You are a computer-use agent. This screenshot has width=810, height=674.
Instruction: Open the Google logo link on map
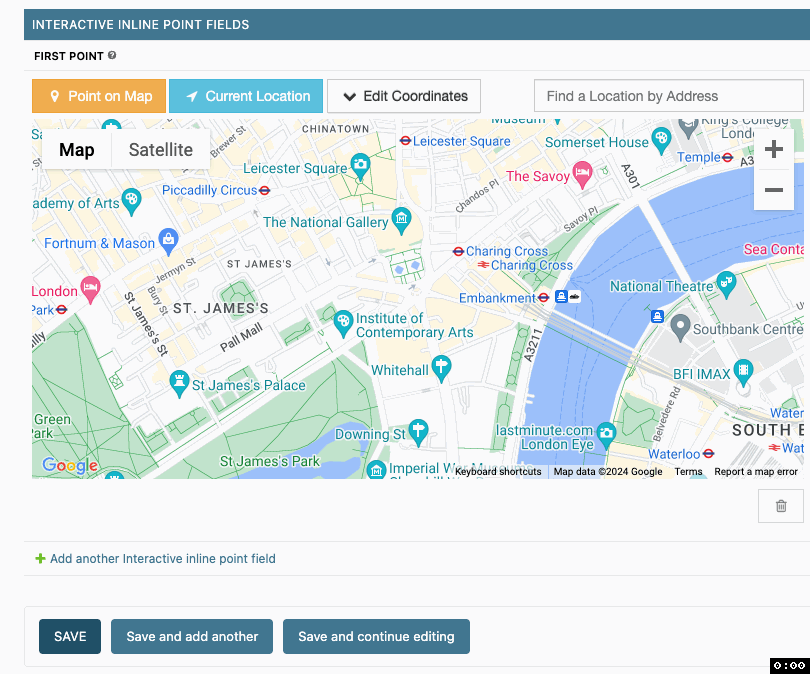[x=70, y=465]
